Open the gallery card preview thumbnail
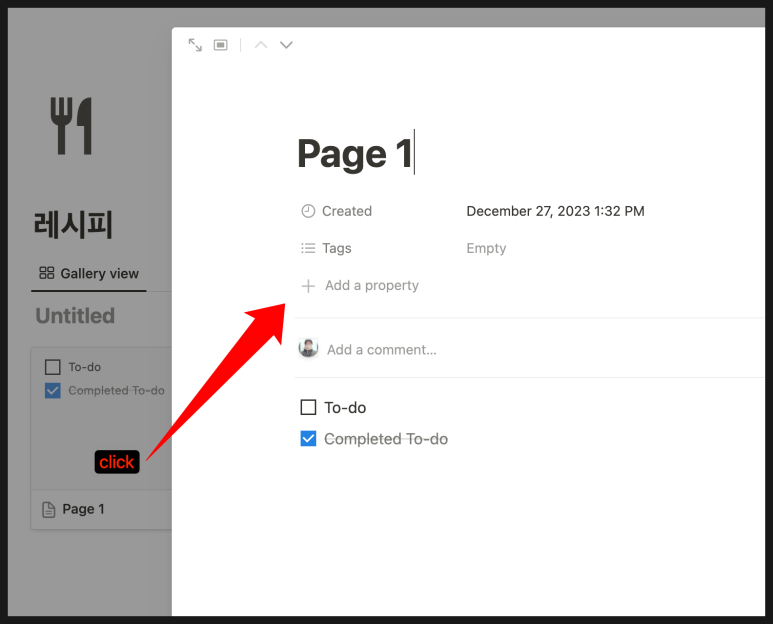Viewport: 773px width, 624px height. click(x=102, y=419)
